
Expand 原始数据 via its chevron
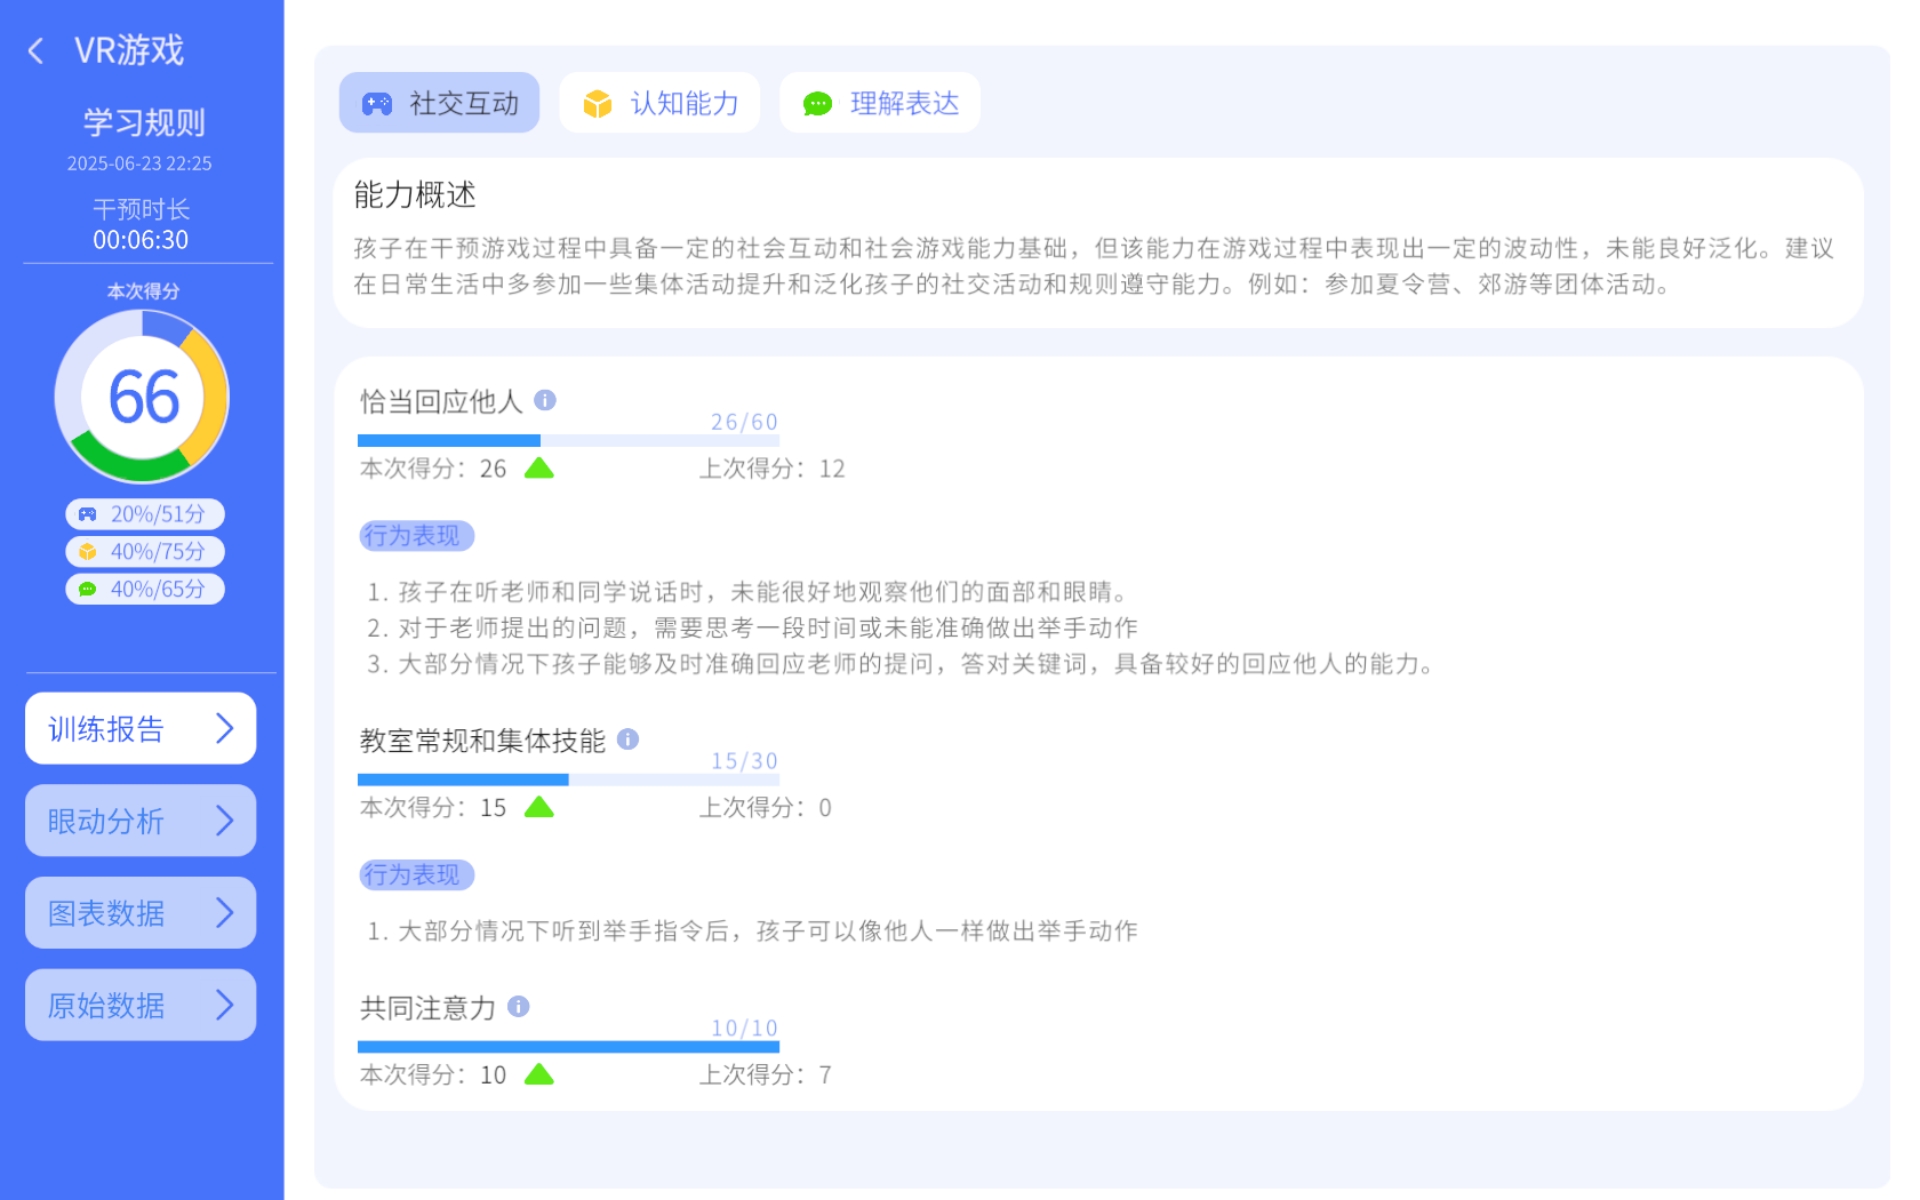[x=225, y=1004]
